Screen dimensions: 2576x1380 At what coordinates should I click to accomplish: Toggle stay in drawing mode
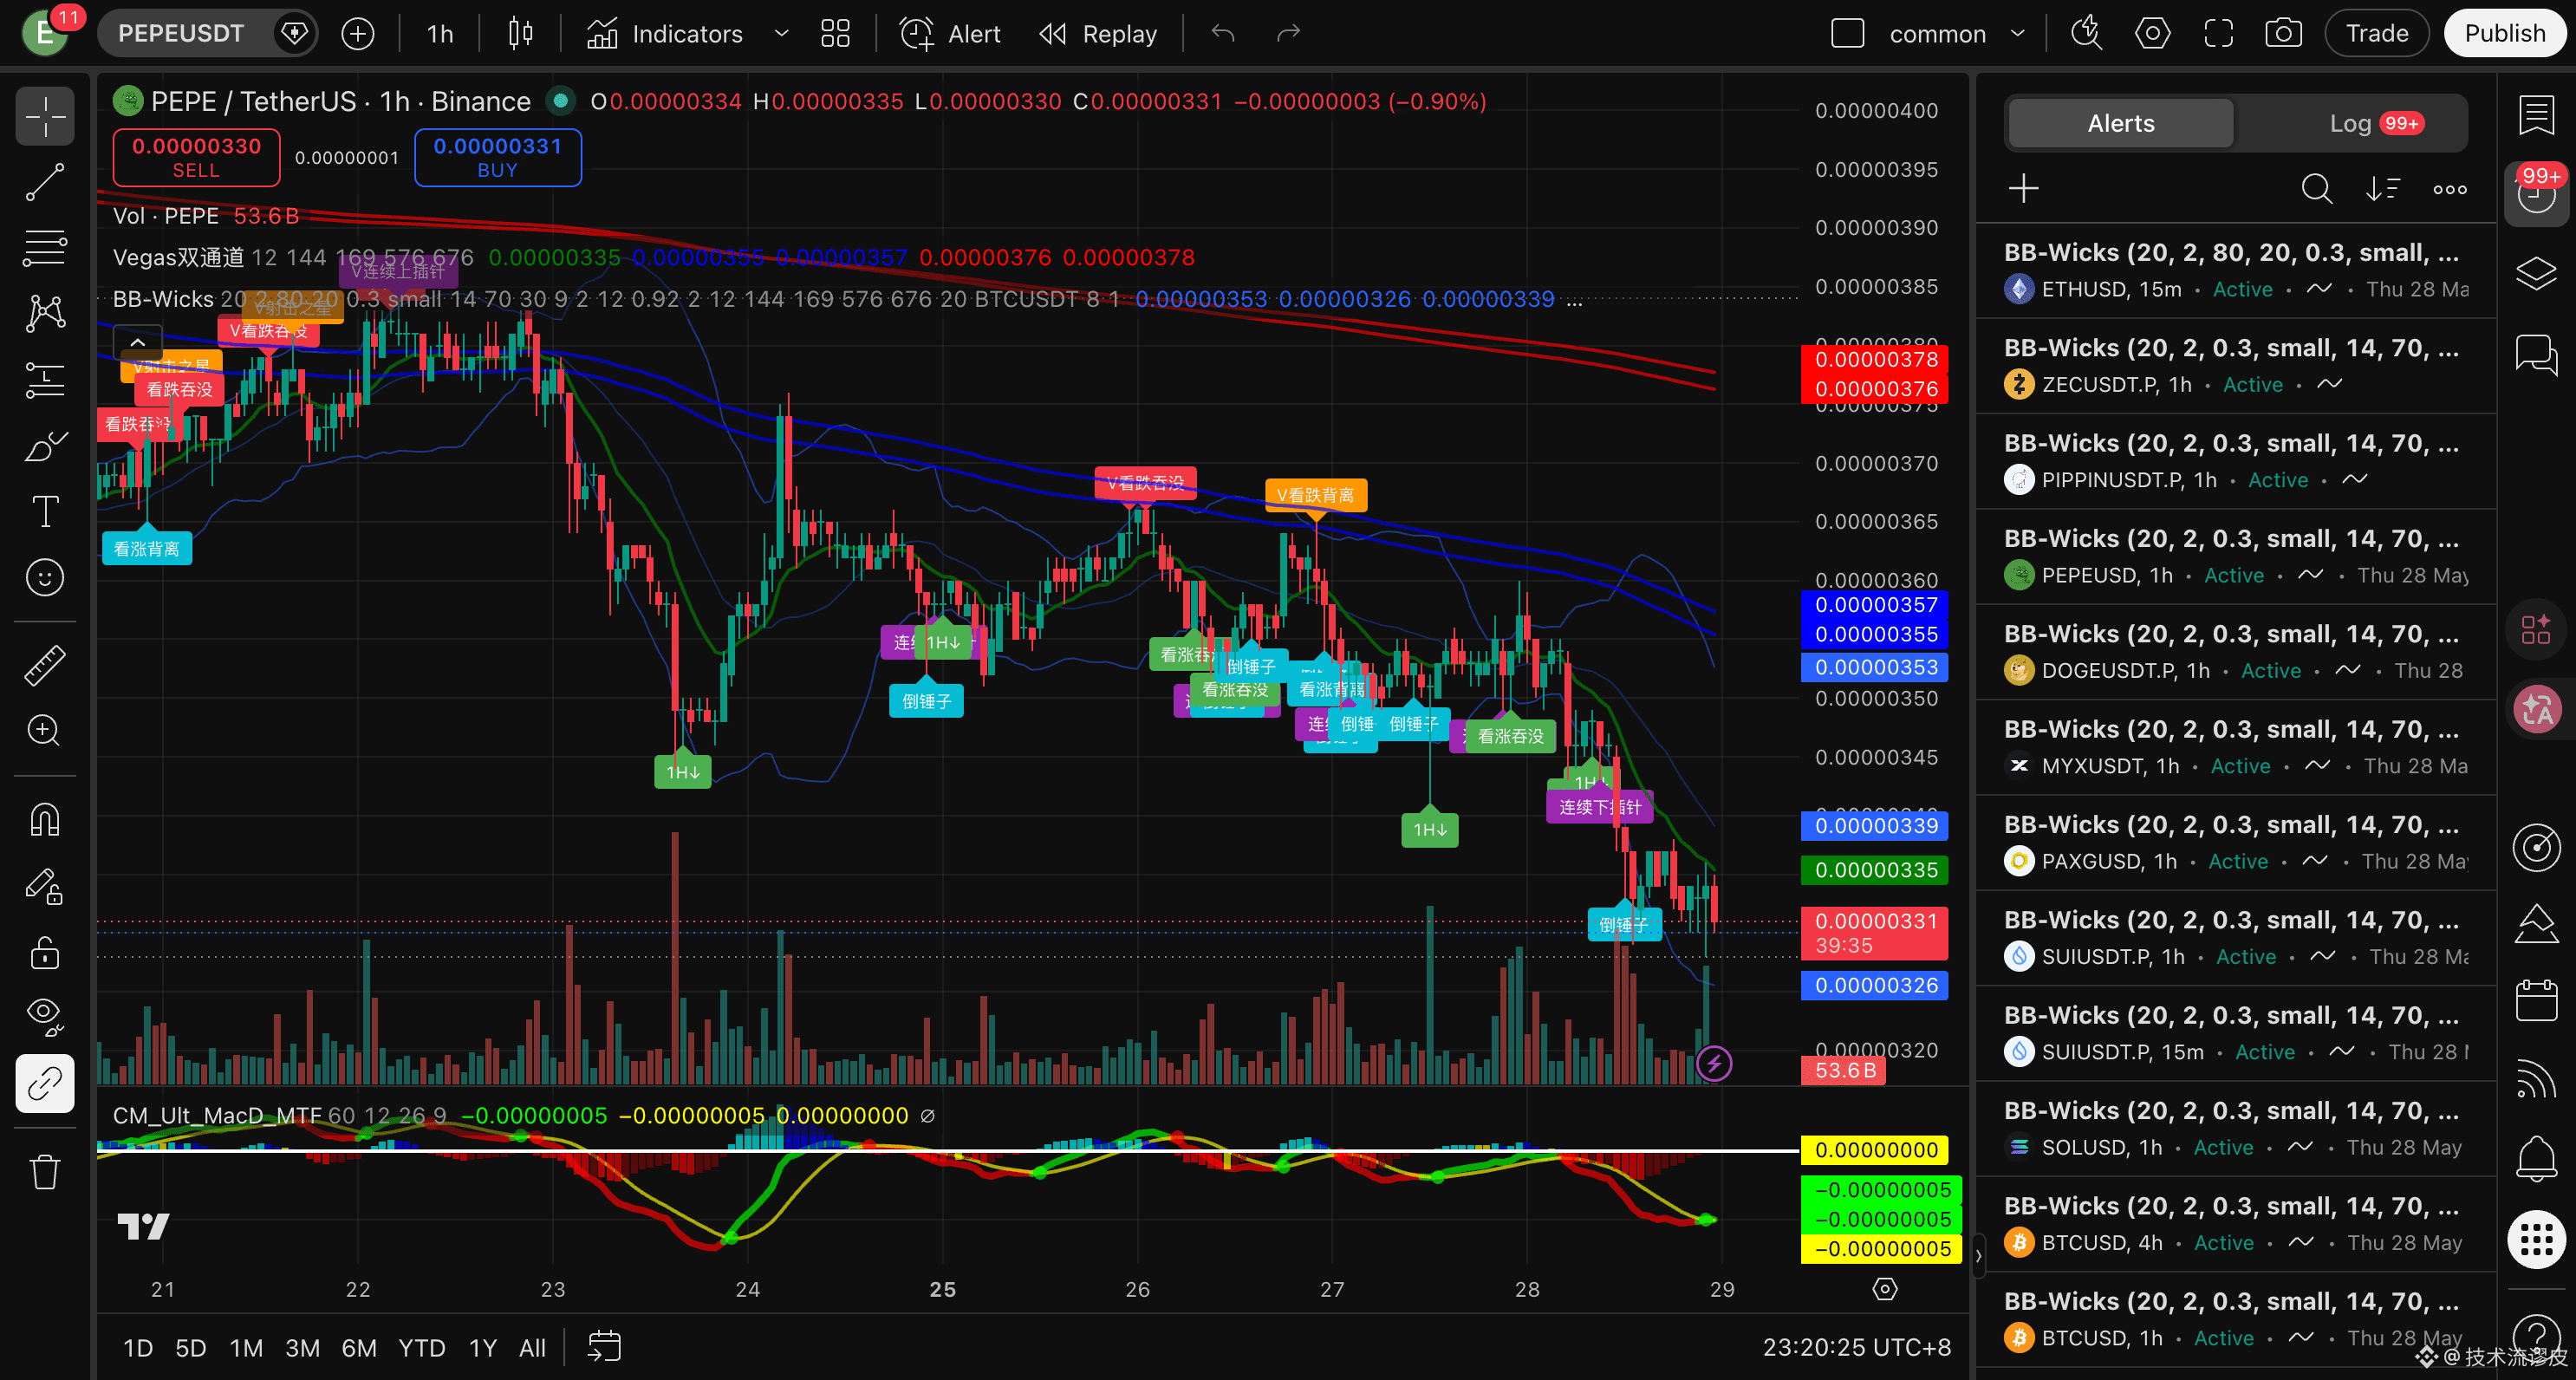point(45,886)
